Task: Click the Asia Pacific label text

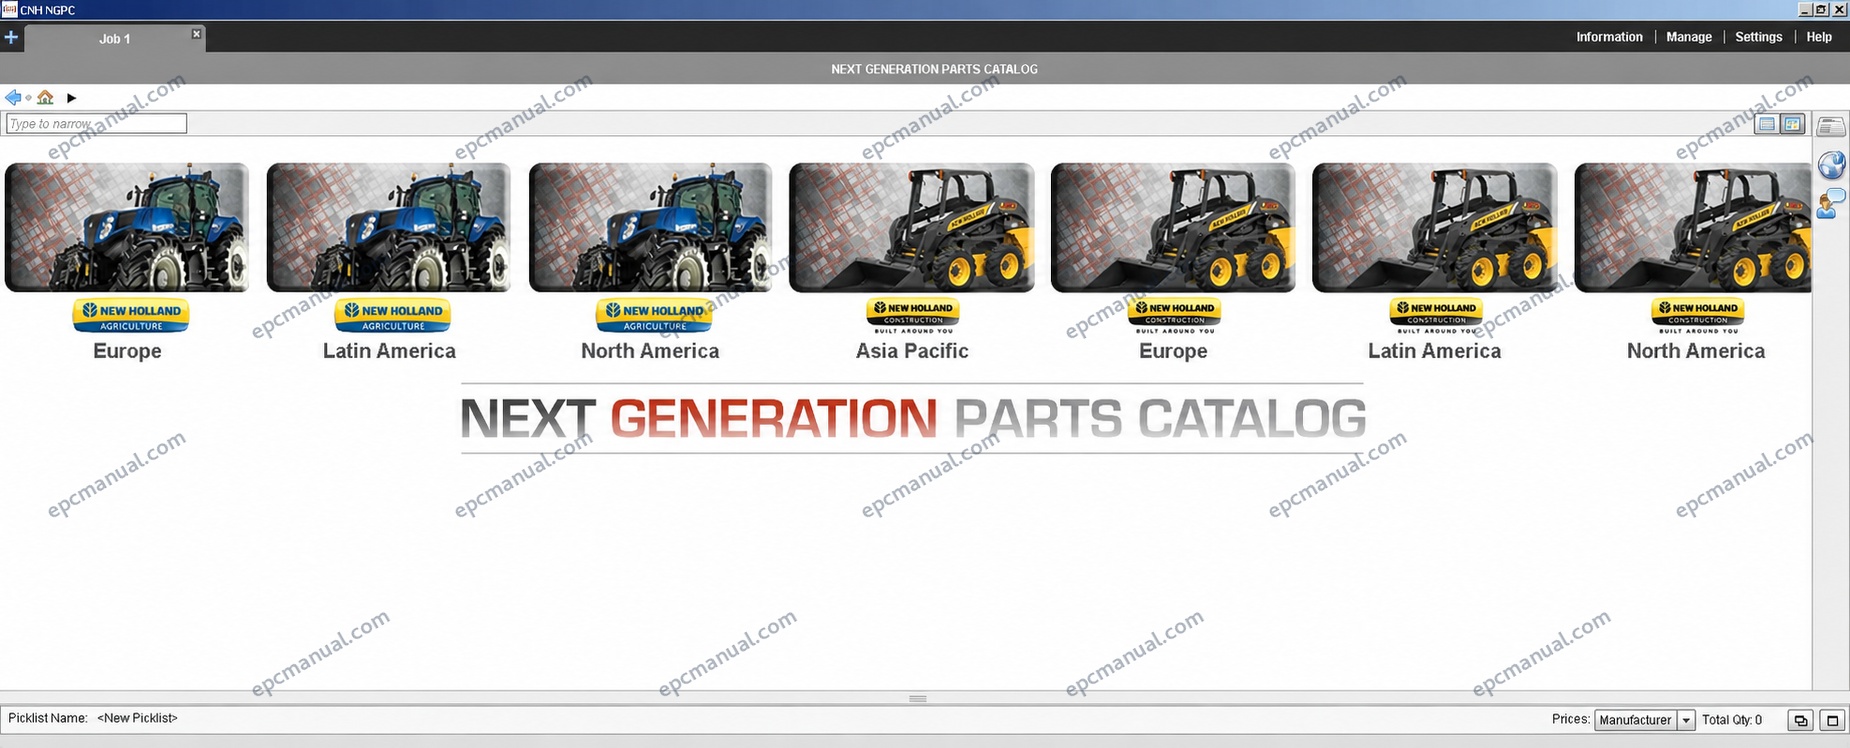Action: tap(912, 351)
